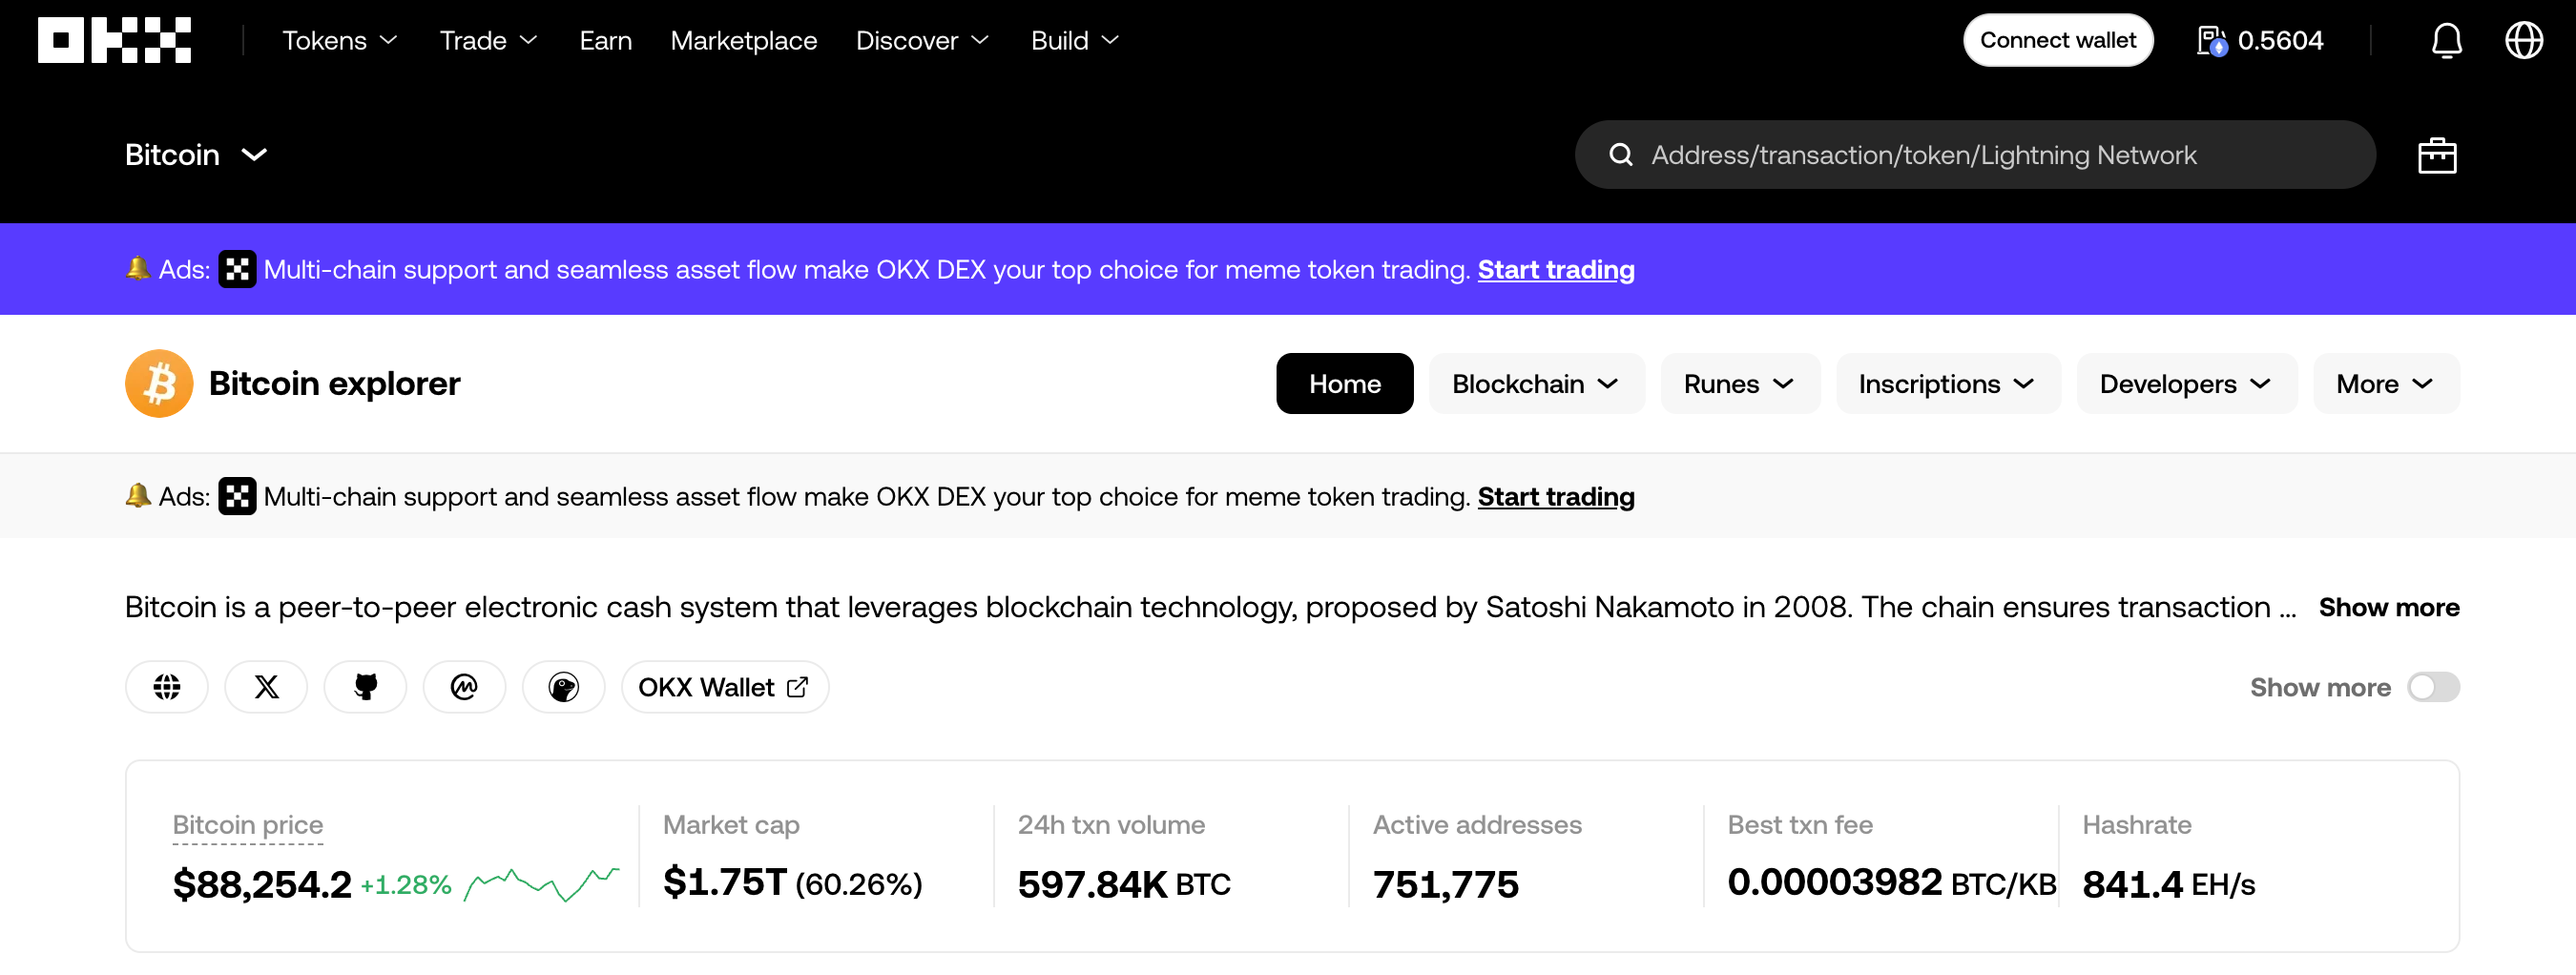Select the Home tab
Image resolution: width=2576 pixels, height=975 pixels.
[x=1344, y=384]
